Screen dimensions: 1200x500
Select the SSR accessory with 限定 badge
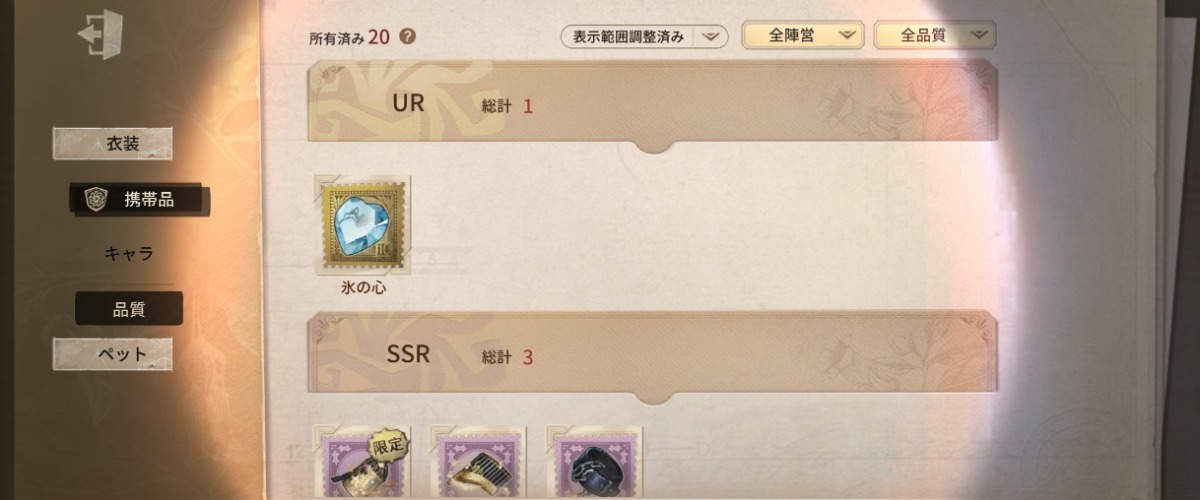tap(362, 462)
